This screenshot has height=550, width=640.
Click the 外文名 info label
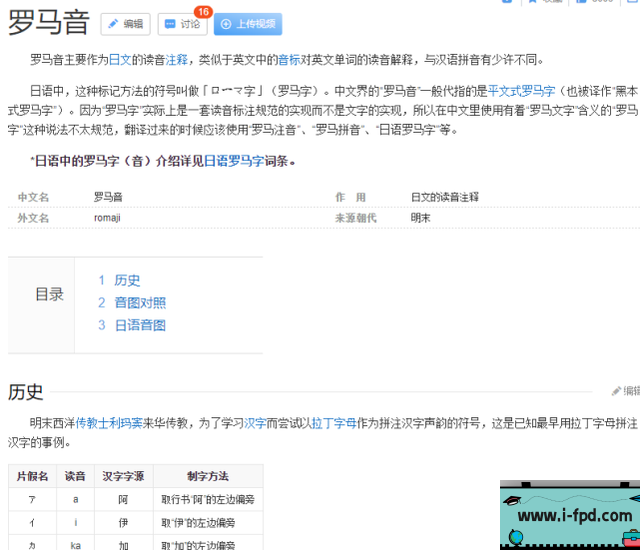click(x=33, y=218)
